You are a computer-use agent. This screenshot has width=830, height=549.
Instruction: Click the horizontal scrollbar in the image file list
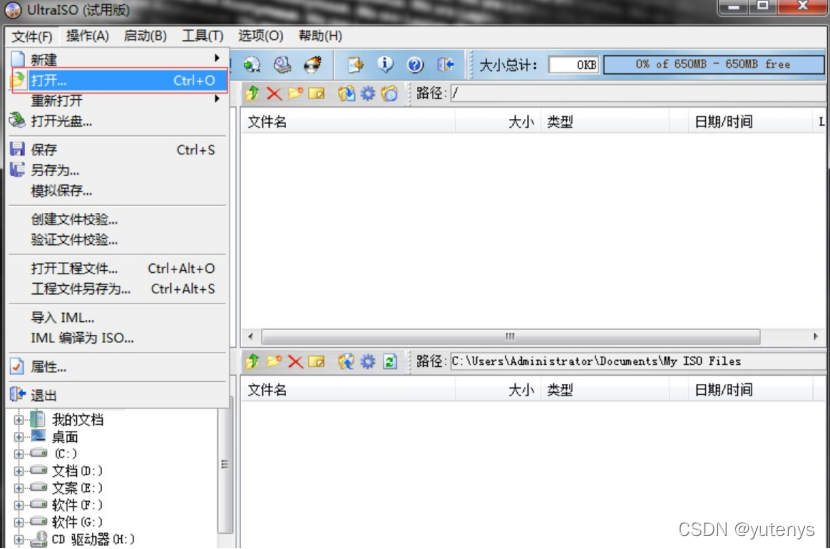pos(510,337)
